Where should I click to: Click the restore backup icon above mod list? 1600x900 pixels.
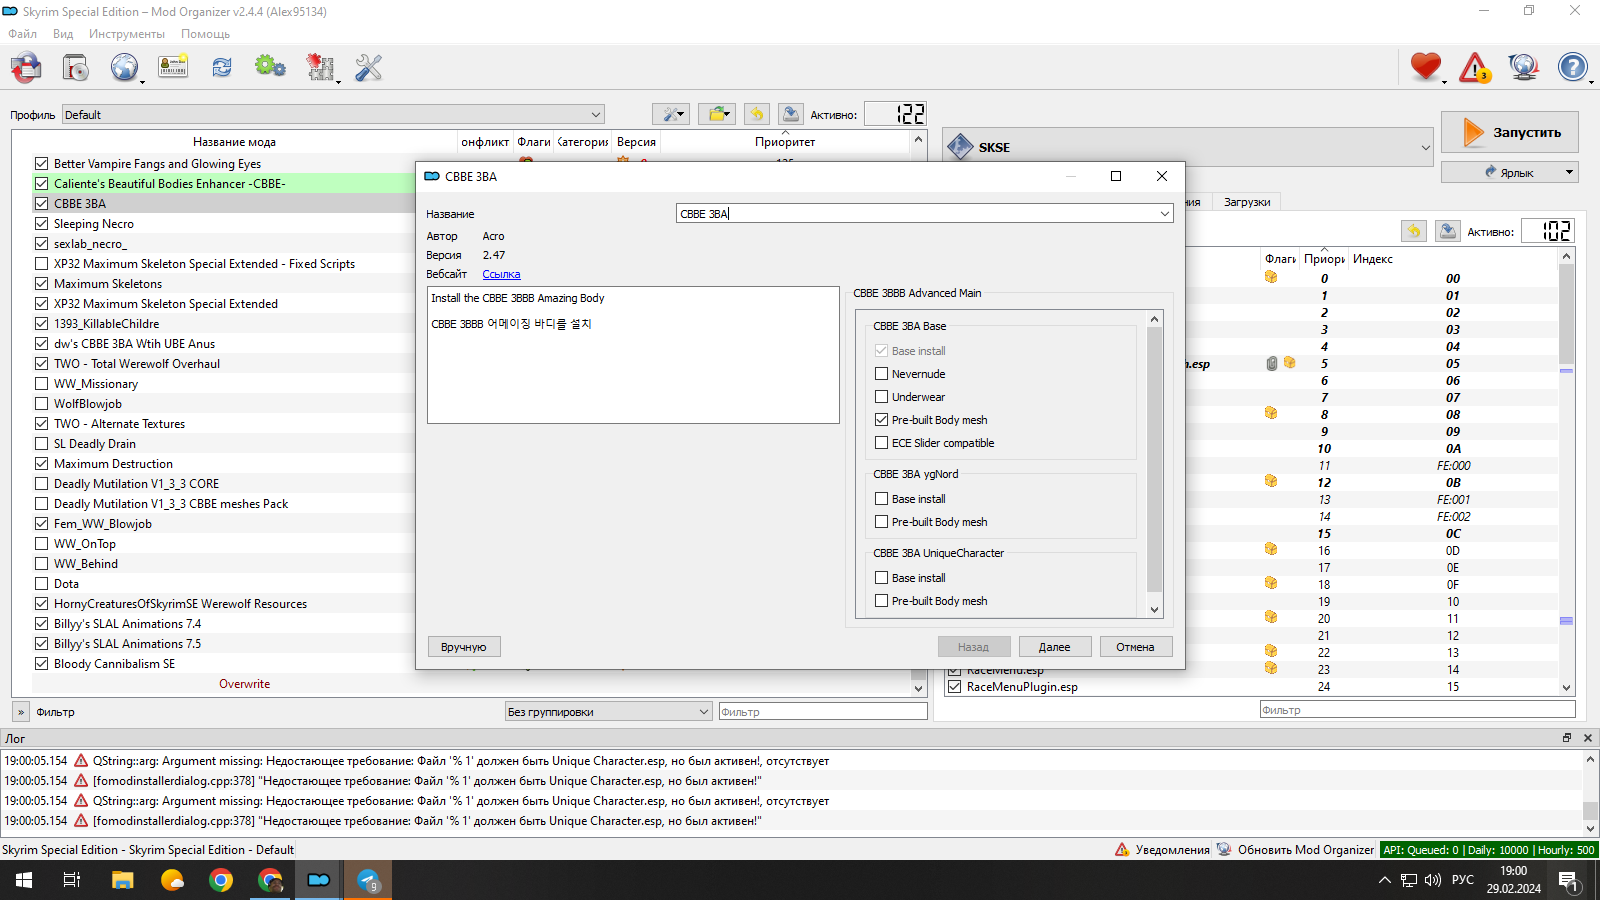point(757,114)
